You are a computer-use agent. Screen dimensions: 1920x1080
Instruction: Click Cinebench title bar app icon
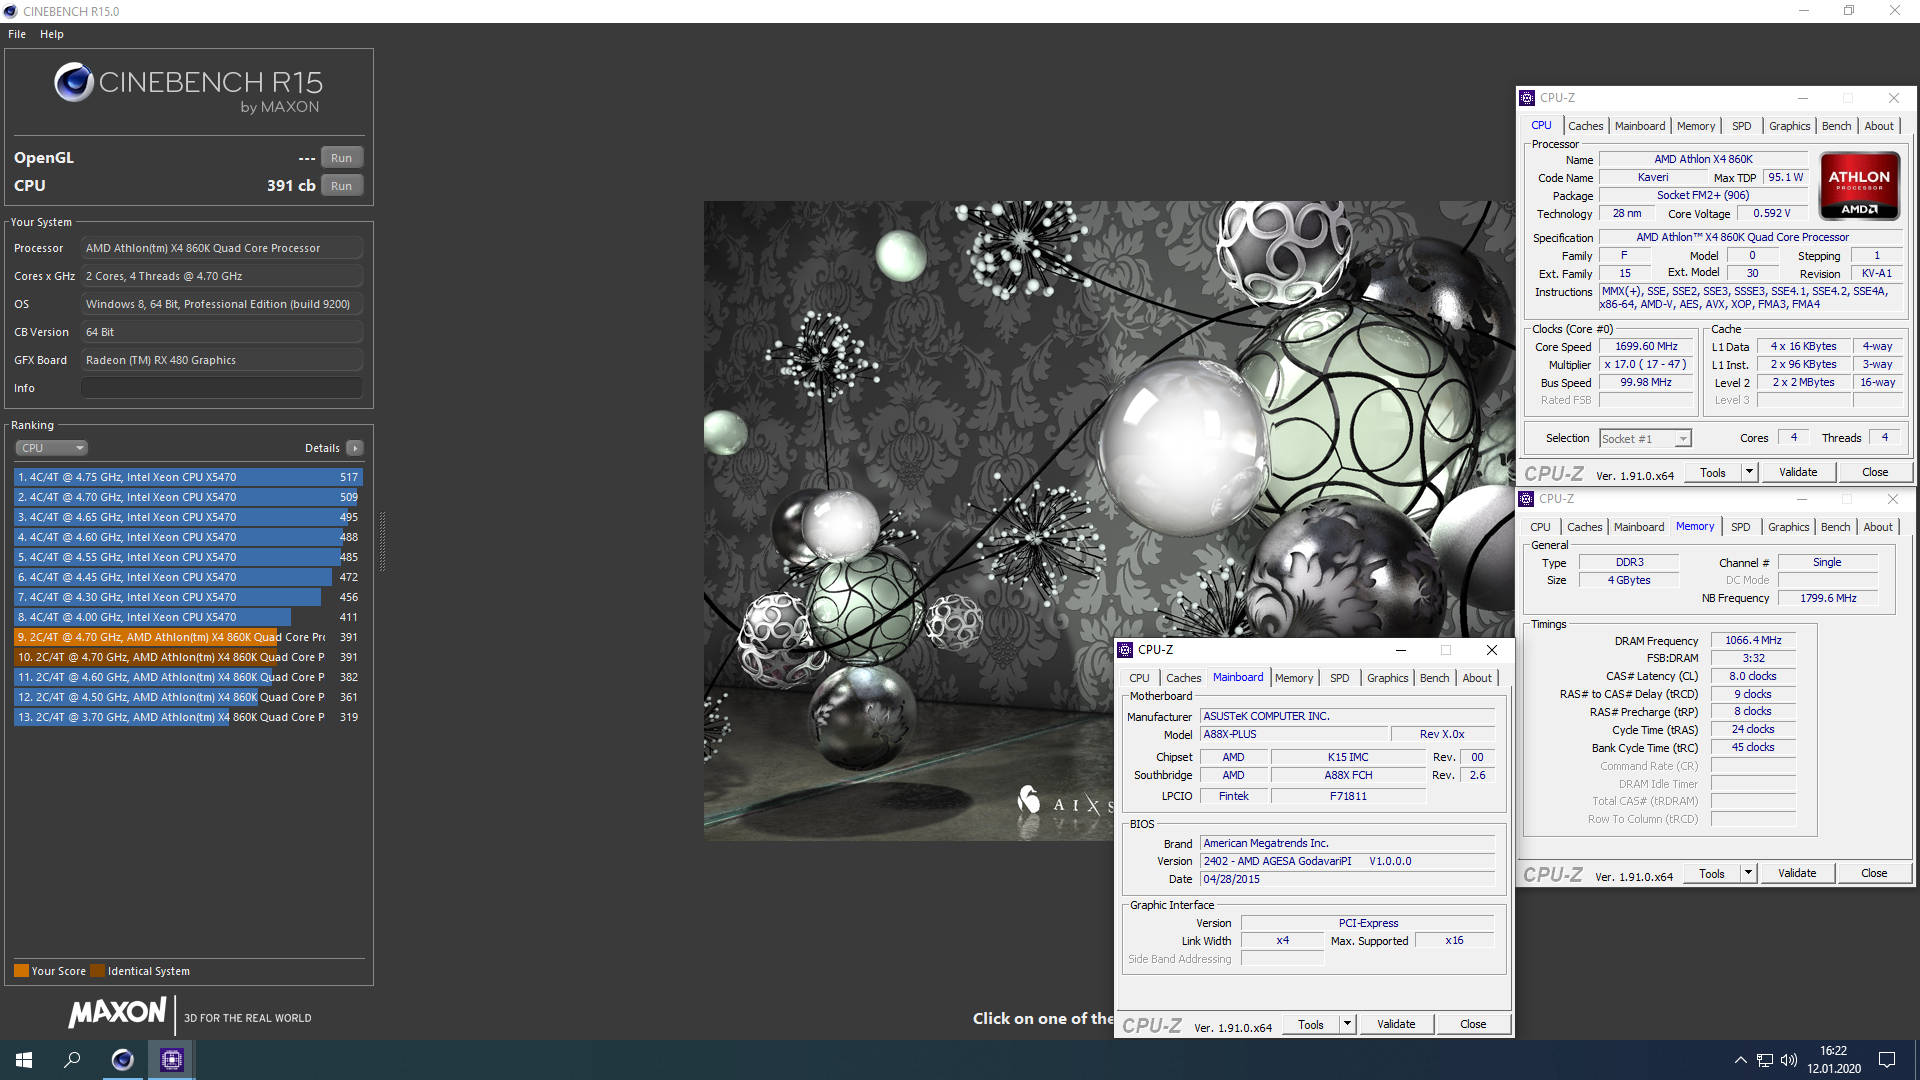click(11, 11)
